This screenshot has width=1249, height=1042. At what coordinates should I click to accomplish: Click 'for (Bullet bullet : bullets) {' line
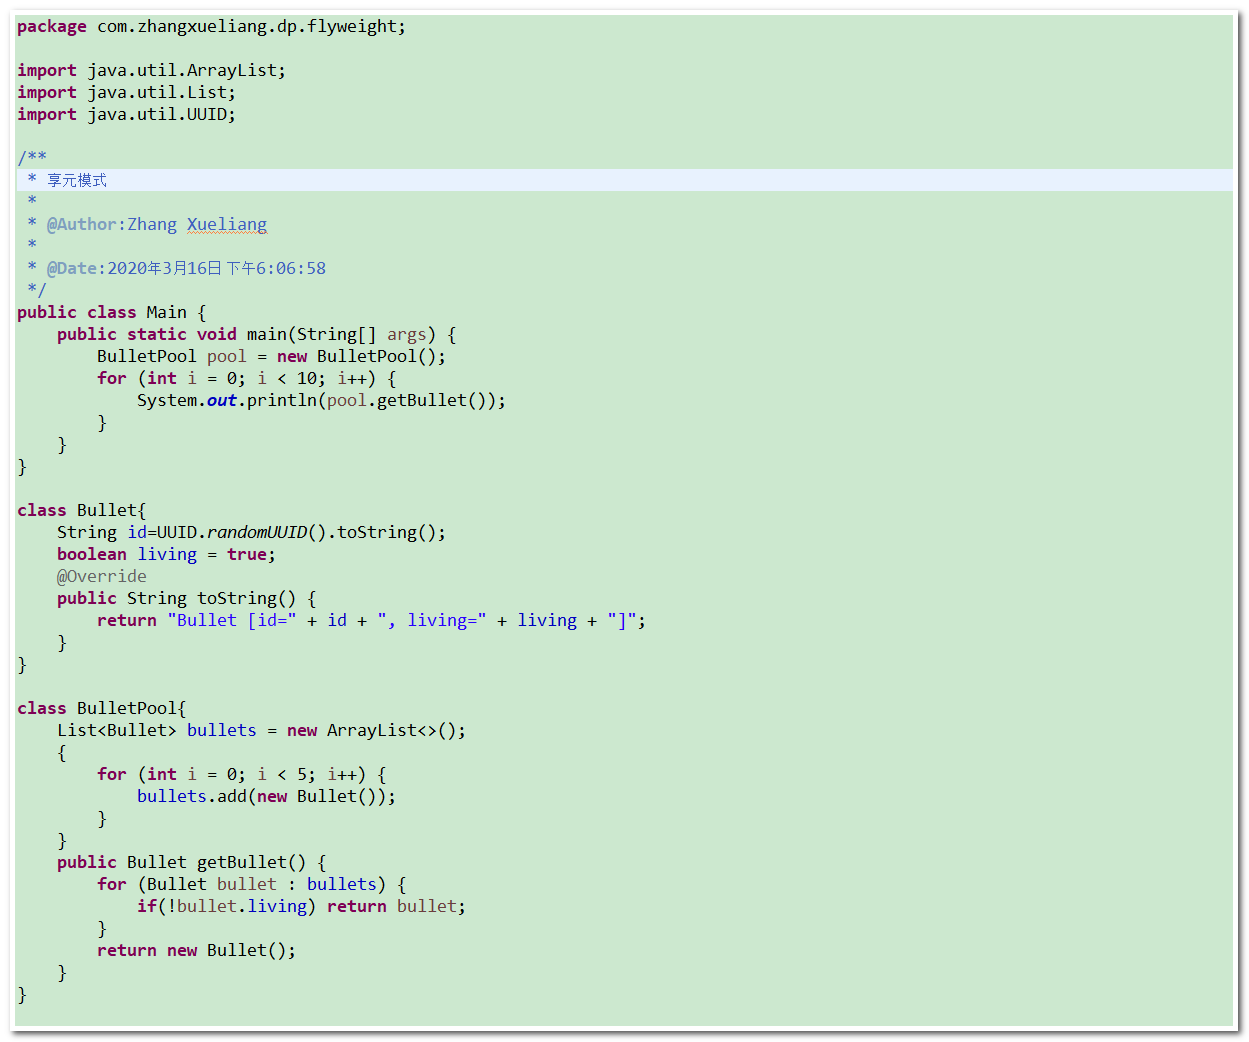pos(251,885)
